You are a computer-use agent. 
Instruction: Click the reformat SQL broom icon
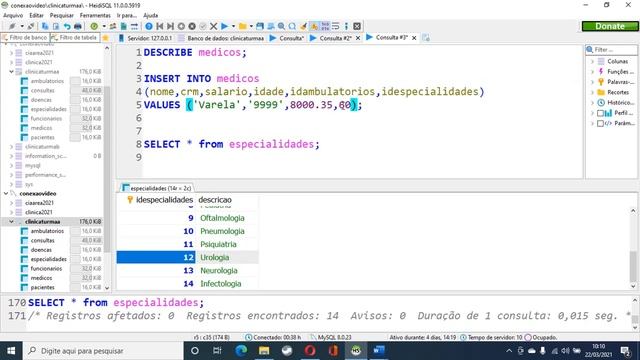[x=303, y=26]
